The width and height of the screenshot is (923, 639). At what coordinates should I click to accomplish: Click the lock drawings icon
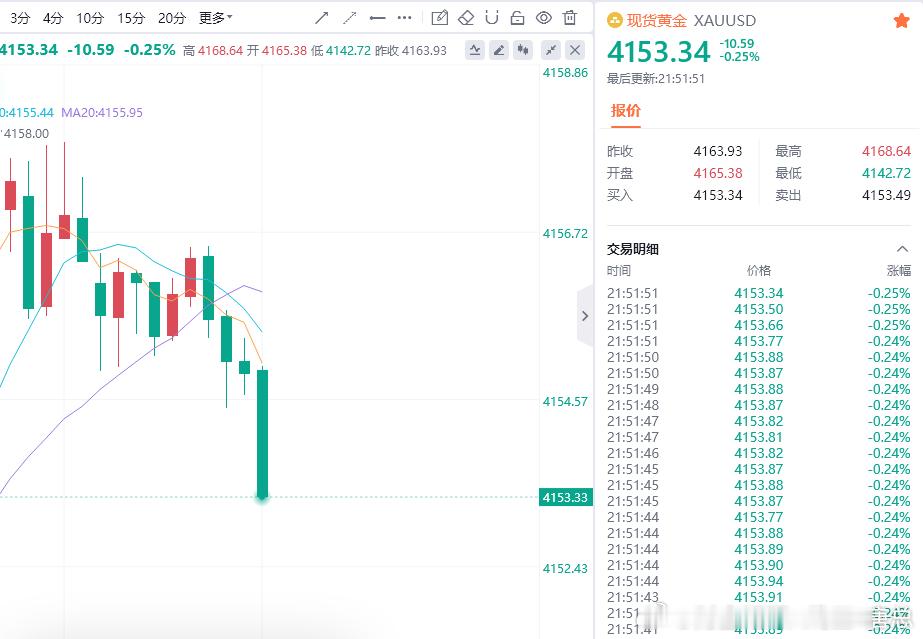tap(518, 17)
